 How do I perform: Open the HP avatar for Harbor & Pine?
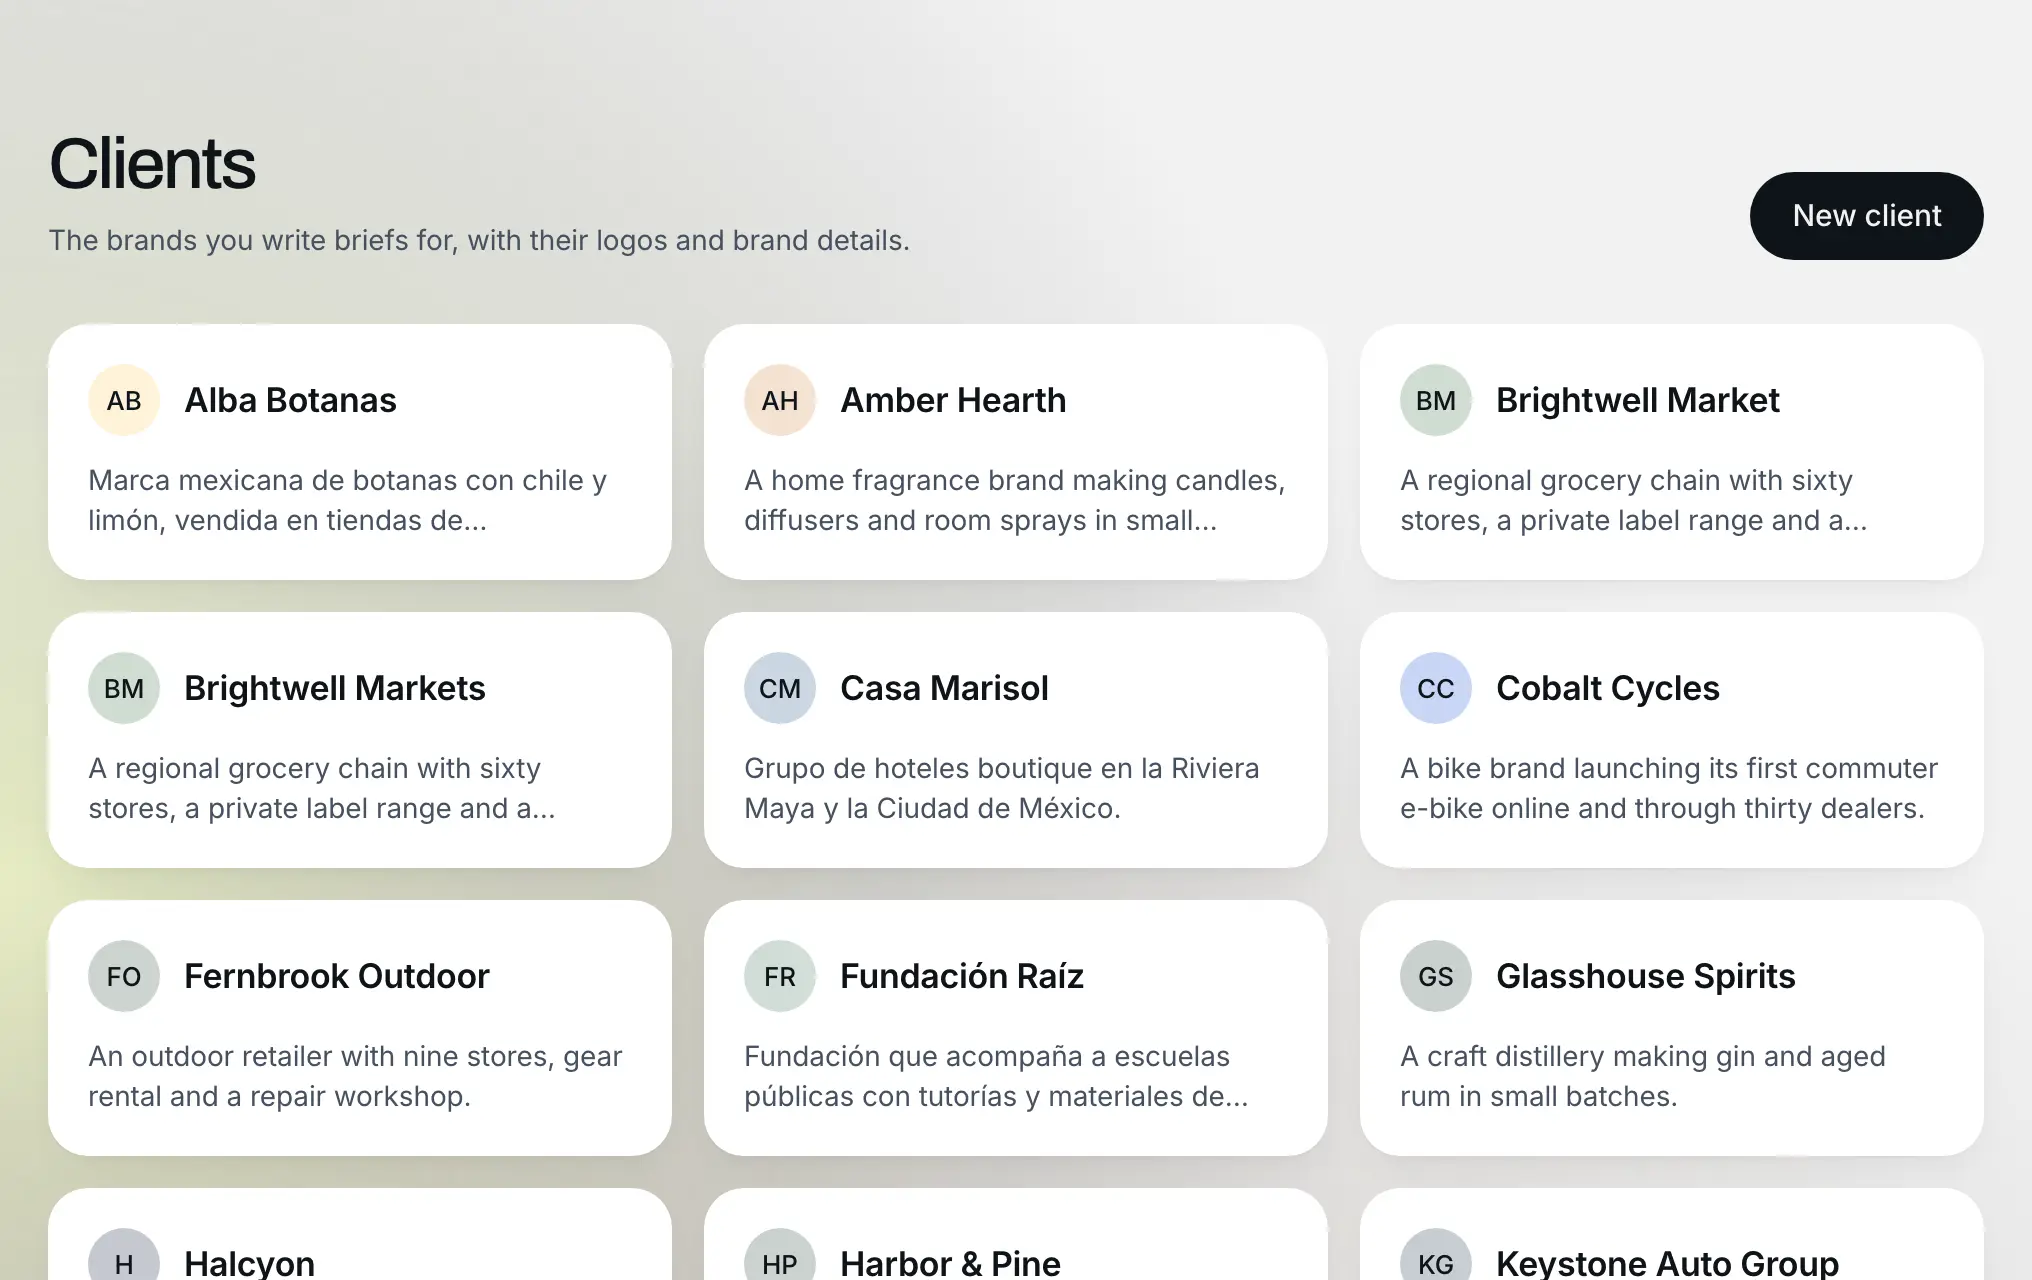(780, 1256)
